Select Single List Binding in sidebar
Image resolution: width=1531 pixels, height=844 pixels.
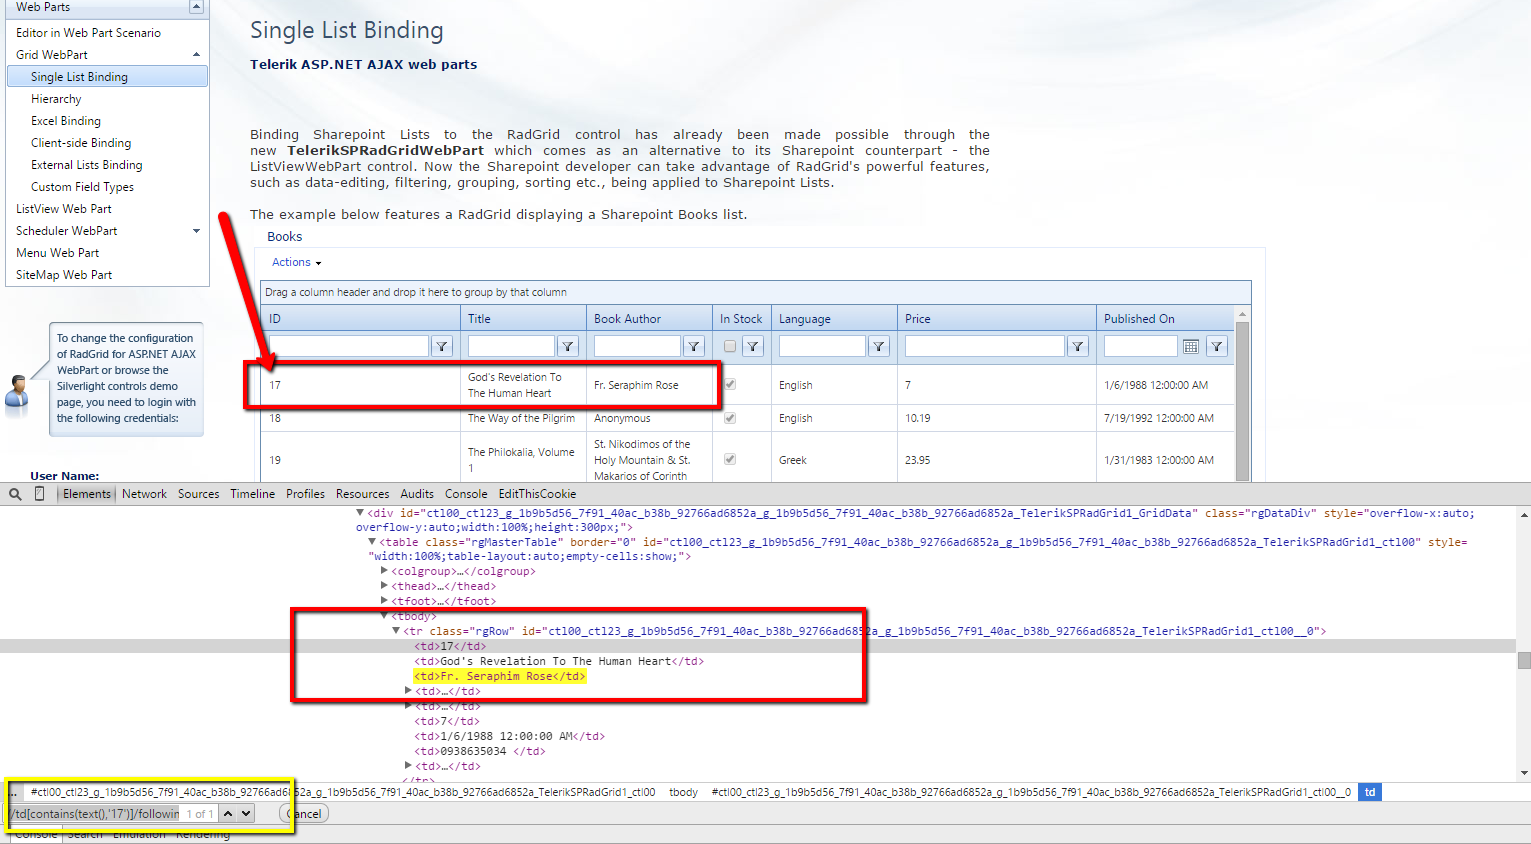[x=107, y=77]
